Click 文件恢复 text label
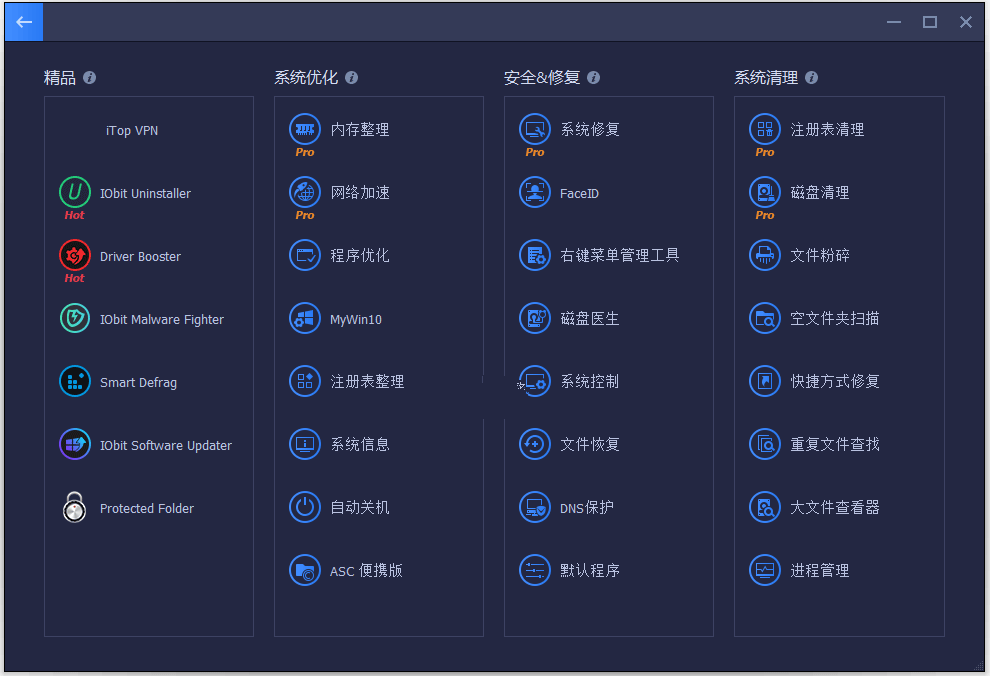The height and width of the screenshot is (676, 990). 590,444
